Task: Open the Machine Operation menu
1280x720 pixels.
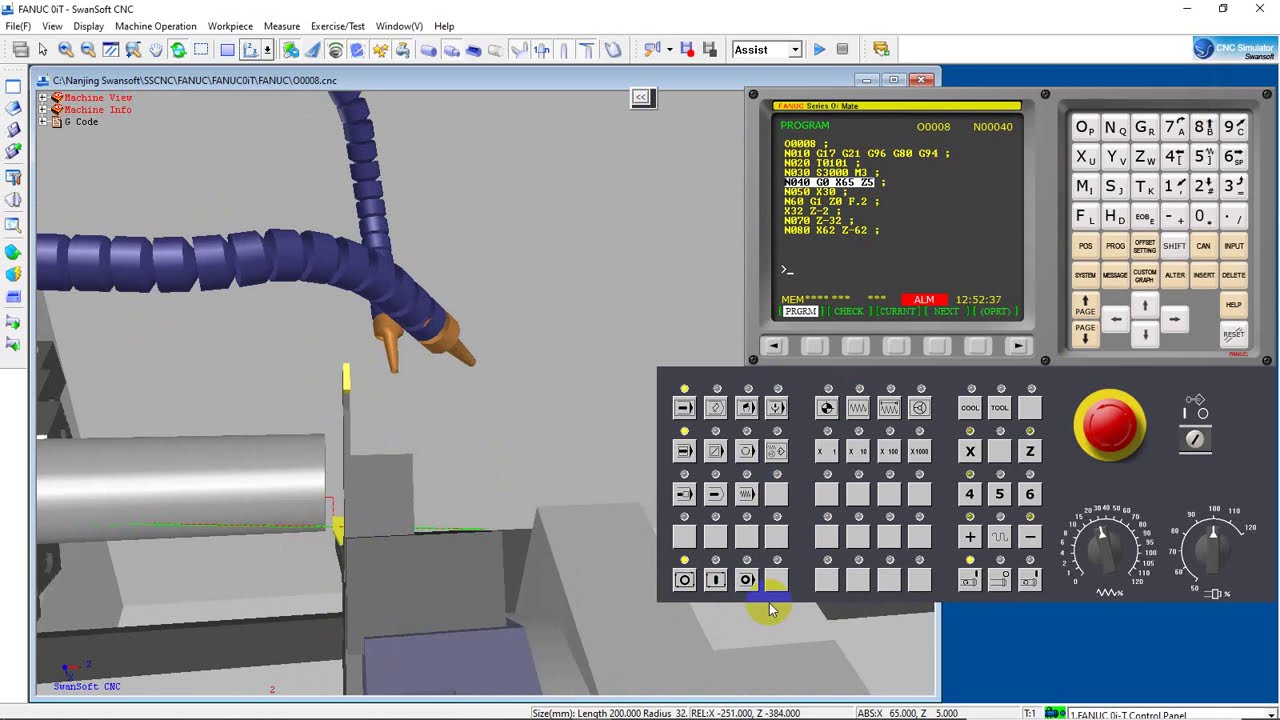Action: 156,26
